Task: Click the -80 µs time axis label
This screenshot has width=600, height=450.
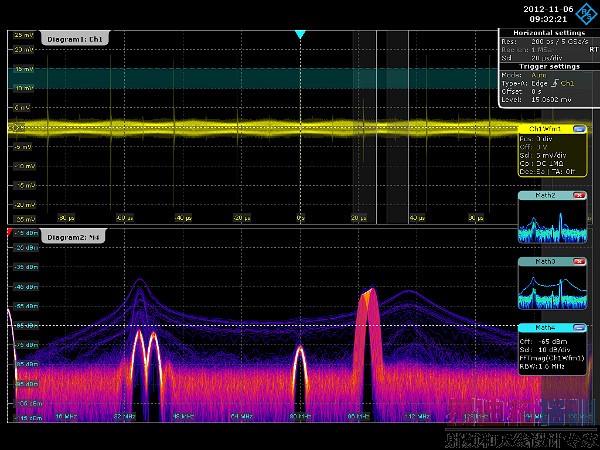Action: pos(66,218)
